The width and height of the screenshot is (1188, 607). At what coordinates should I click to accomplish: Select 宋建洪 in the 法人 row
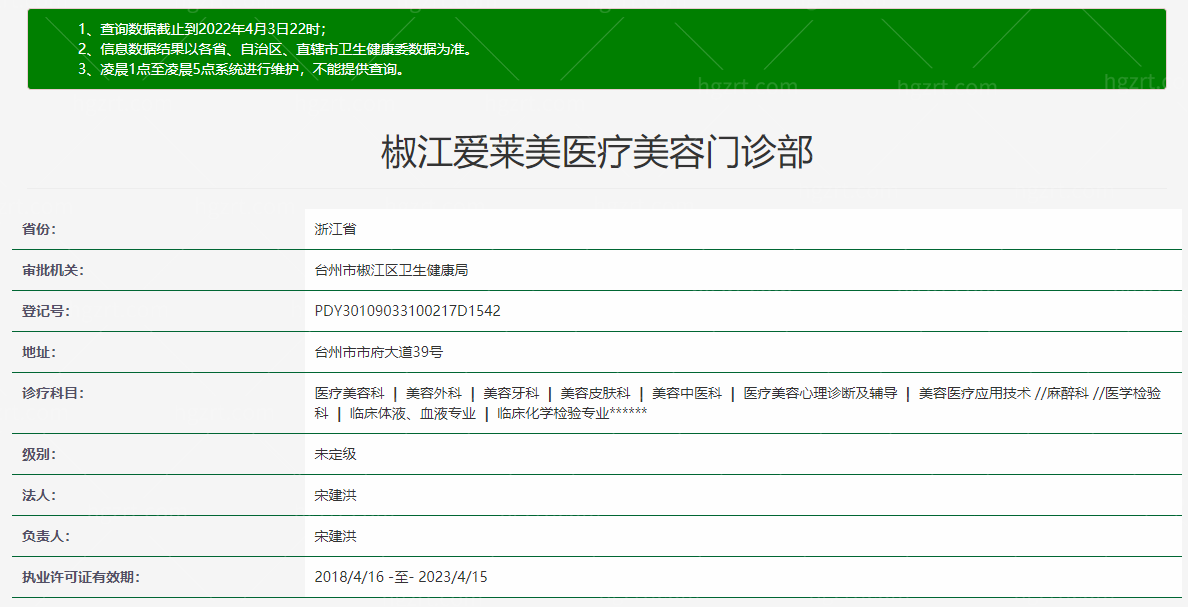pos(336,495)
